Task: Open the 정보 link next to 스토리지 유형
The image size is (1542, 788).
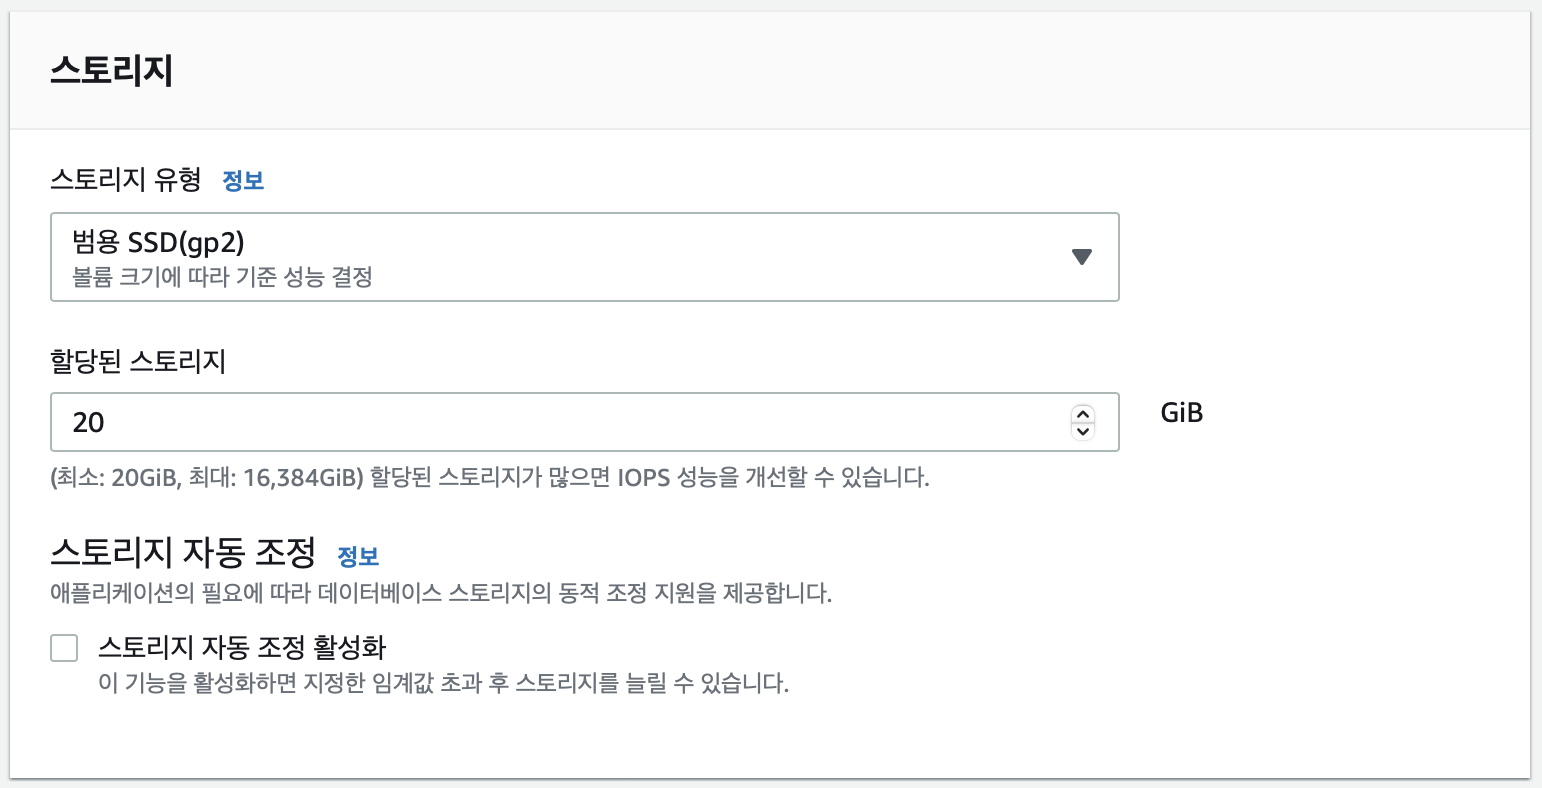Action: click(x=242, y=180)
